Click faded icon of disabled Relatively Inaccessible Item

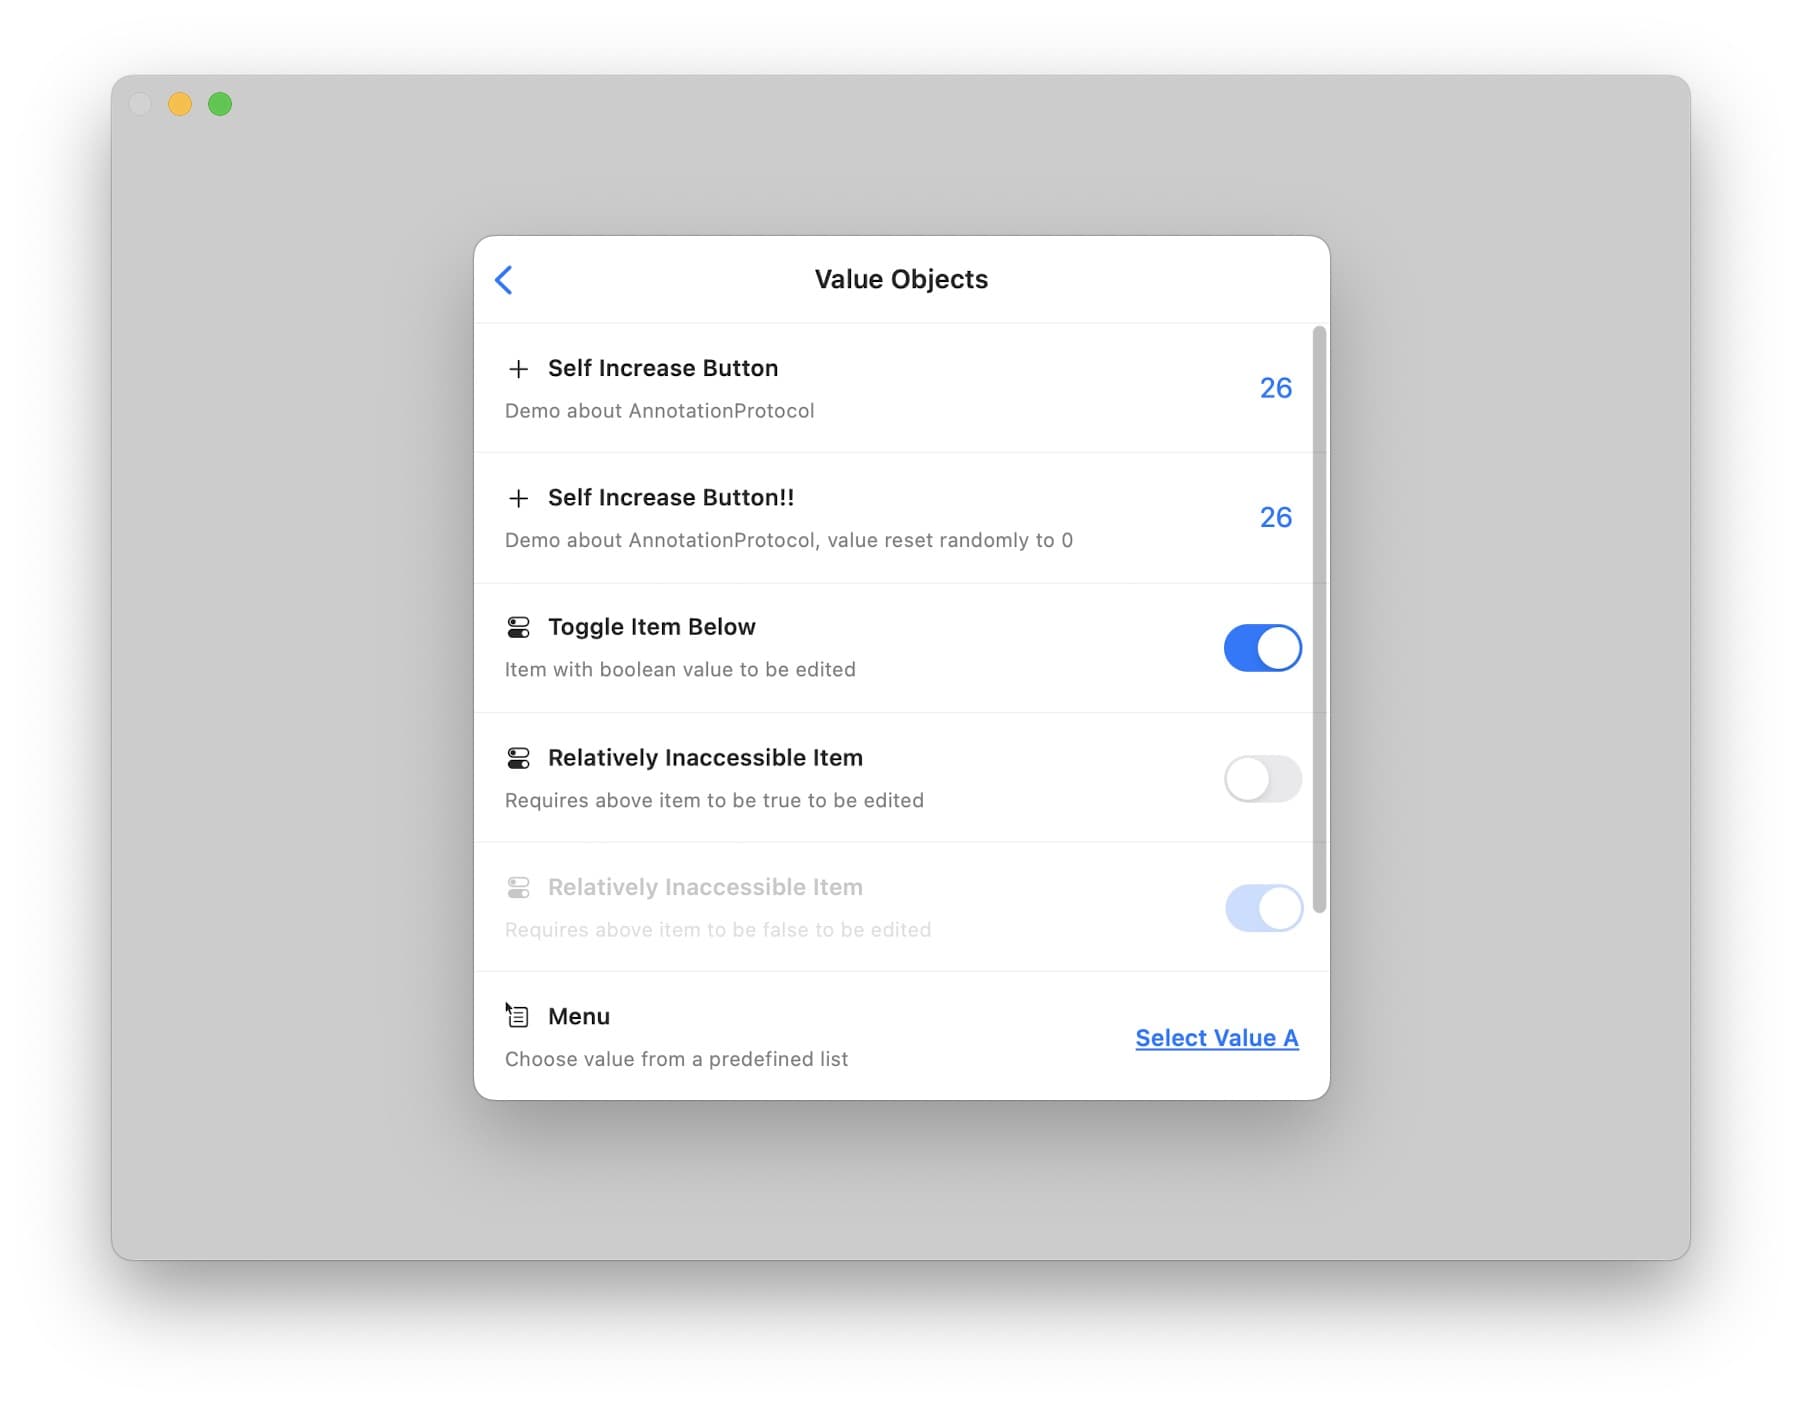(x=518, y=887)
